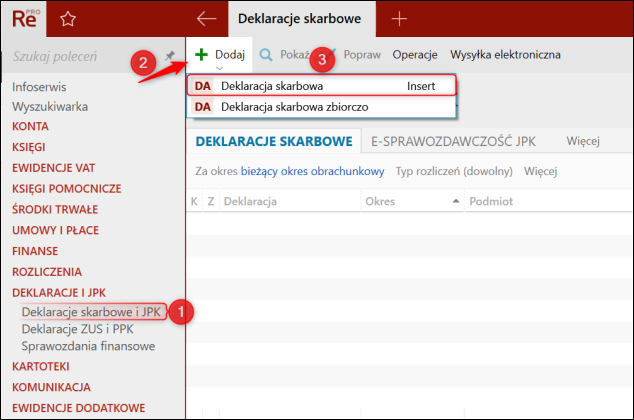The image size is (634, 420).
Task: Open the Typ rozliczeń (dowolny) filter
Action: 454,171
